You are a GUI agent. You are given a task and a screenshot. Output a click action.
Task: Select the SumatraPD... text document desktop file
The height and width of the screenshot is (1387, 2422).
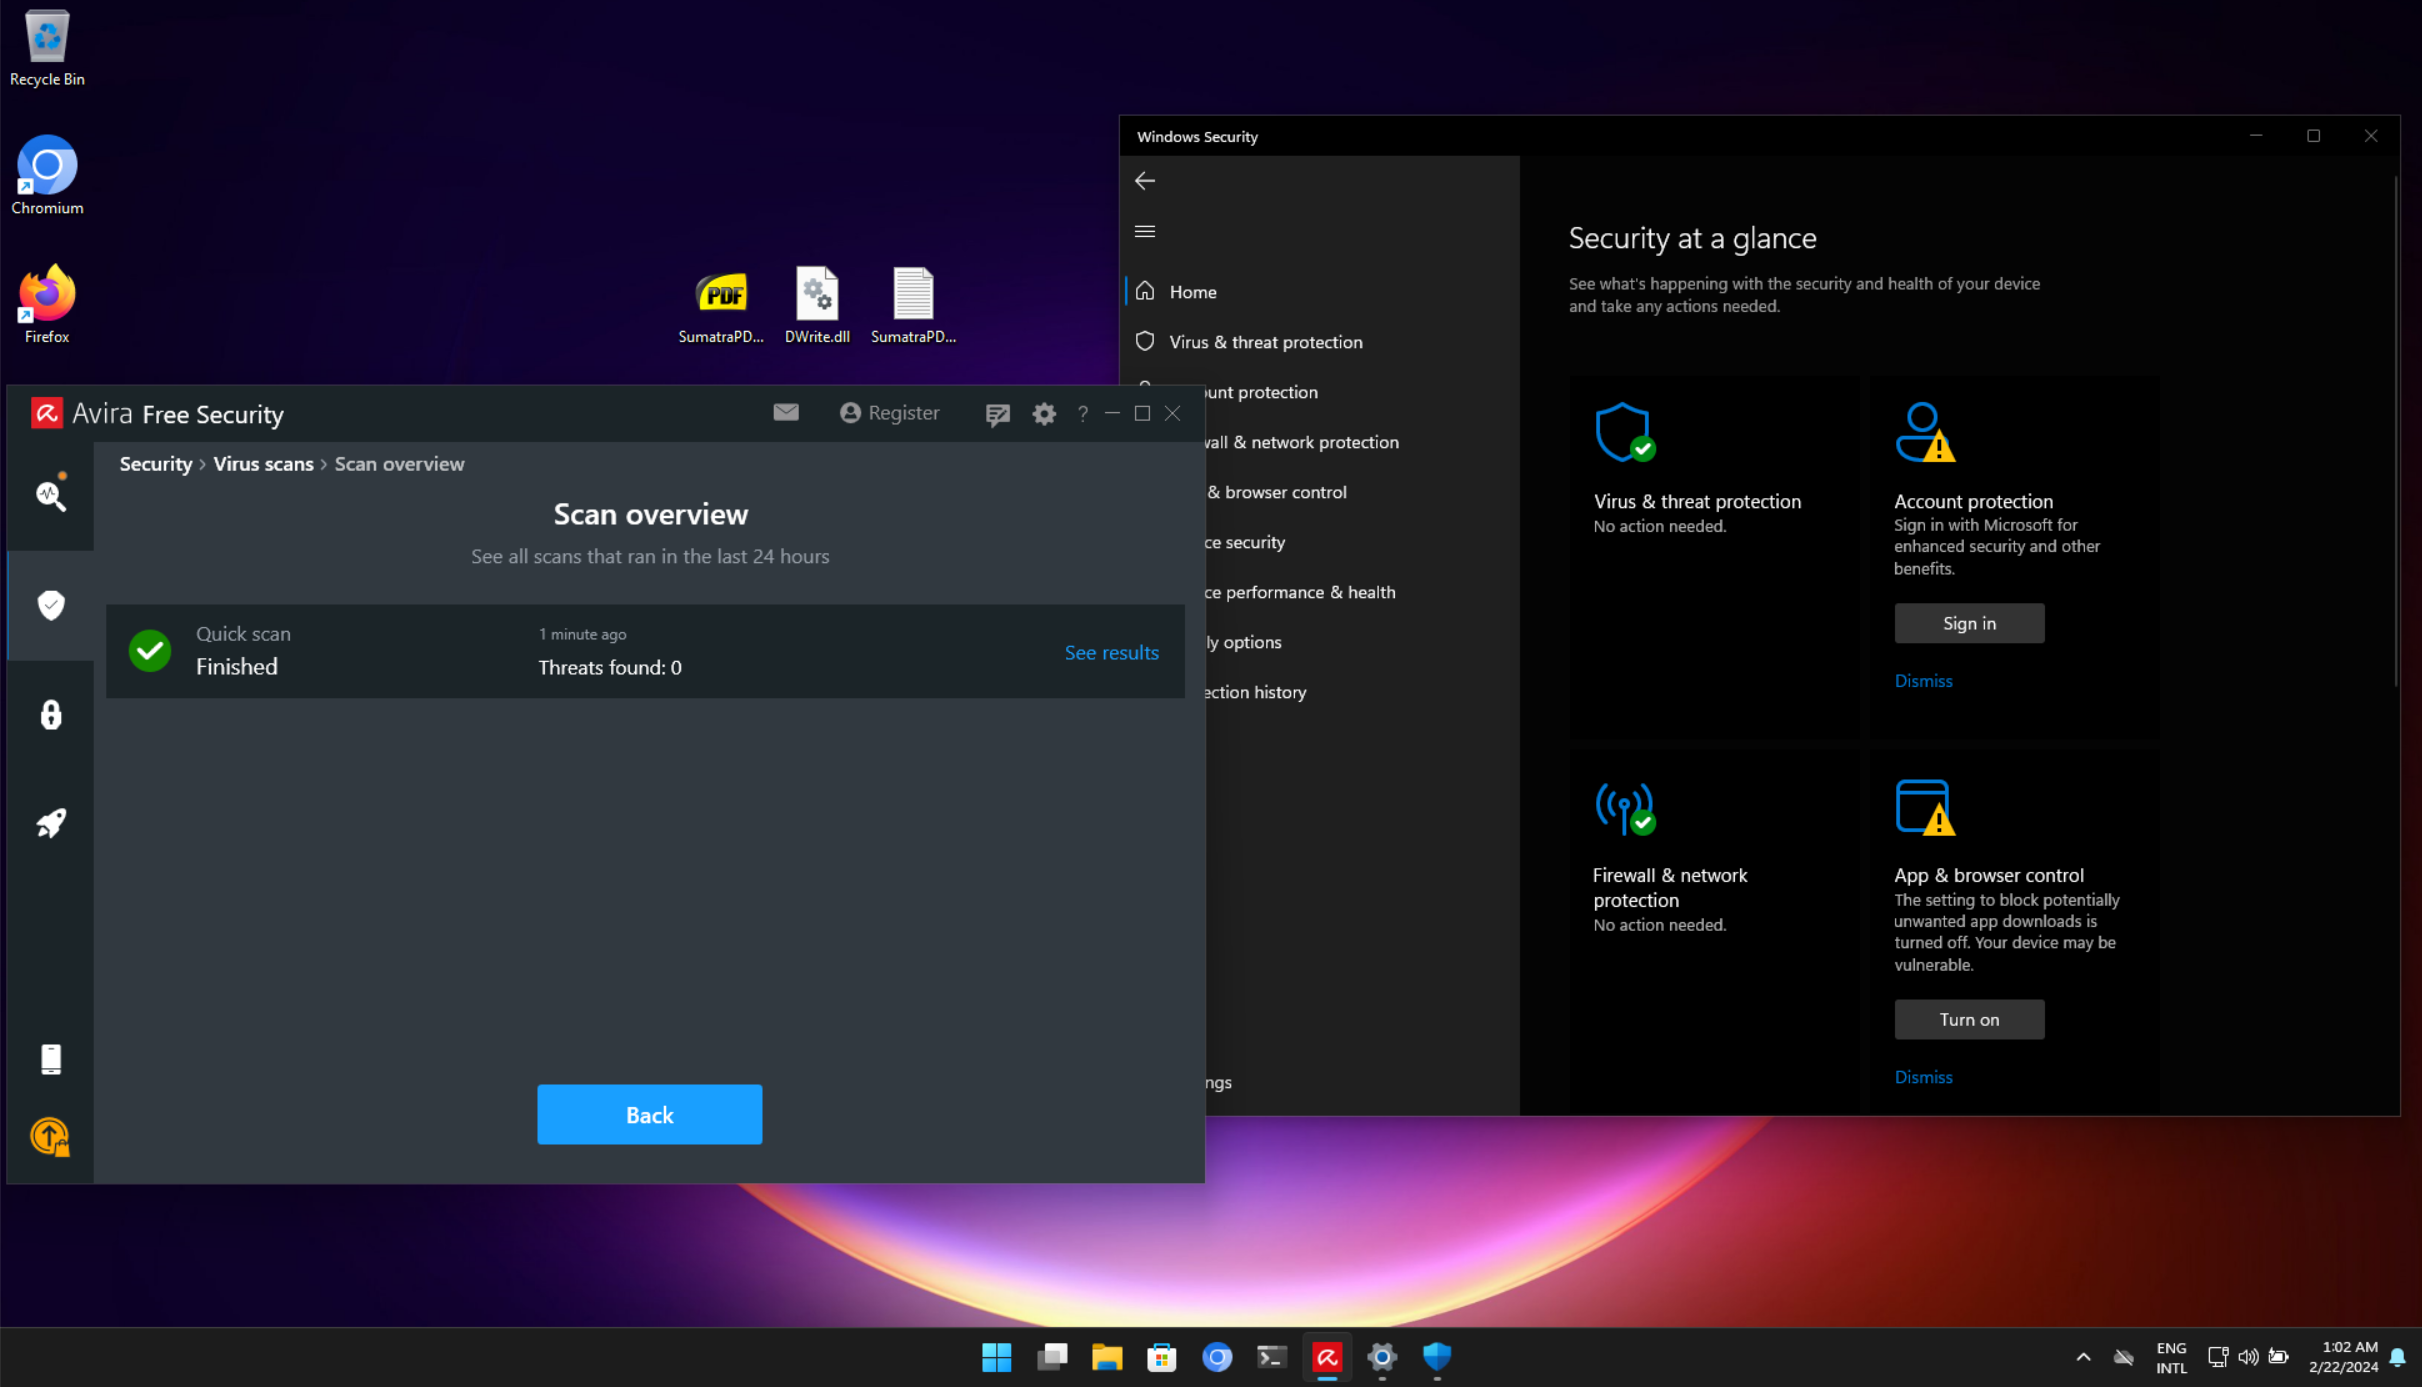pyautogui.click(x=913, y=305)
